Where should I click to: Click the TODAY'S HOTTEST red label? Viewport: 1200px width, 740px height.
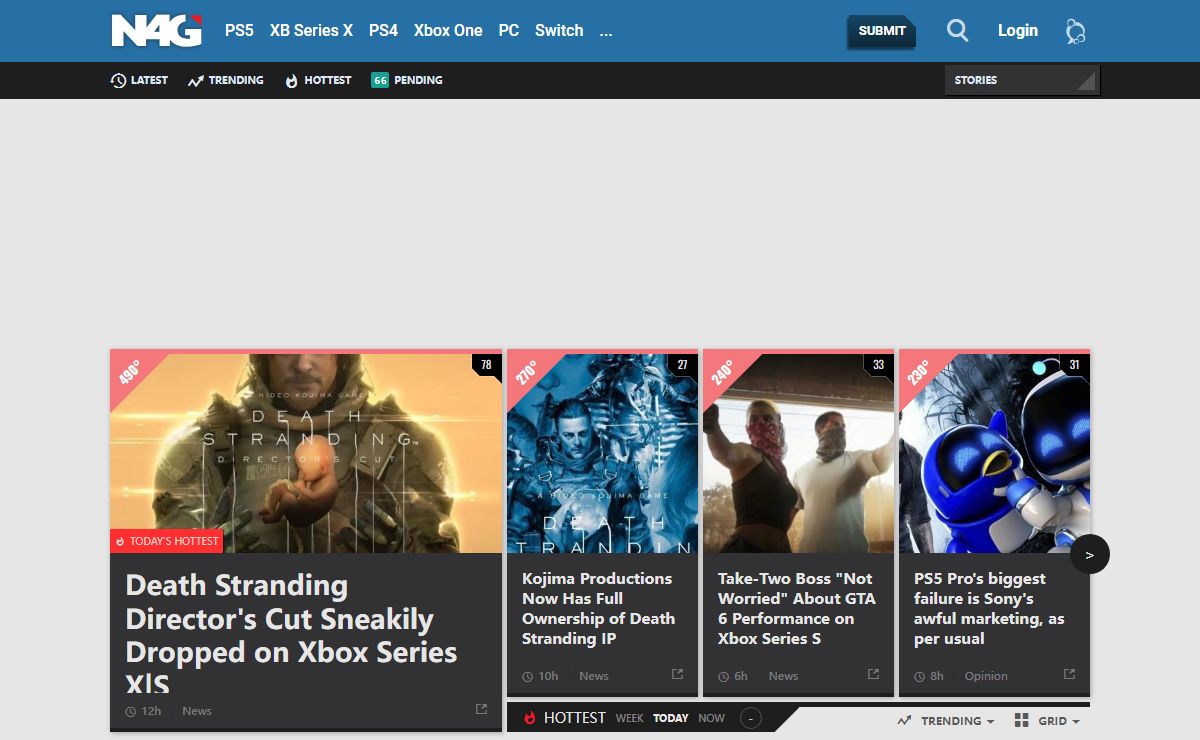(166, 541)
